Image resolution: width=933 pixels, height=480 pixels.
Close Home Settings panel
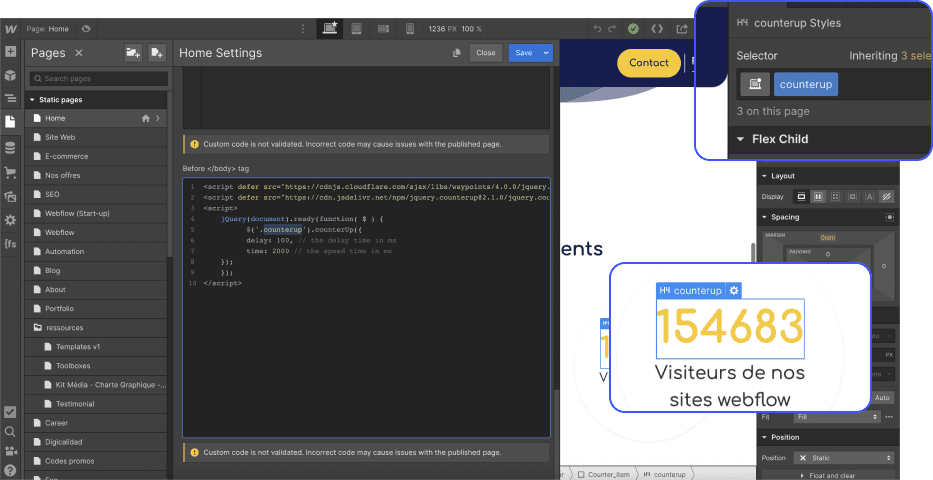point(486,53)
